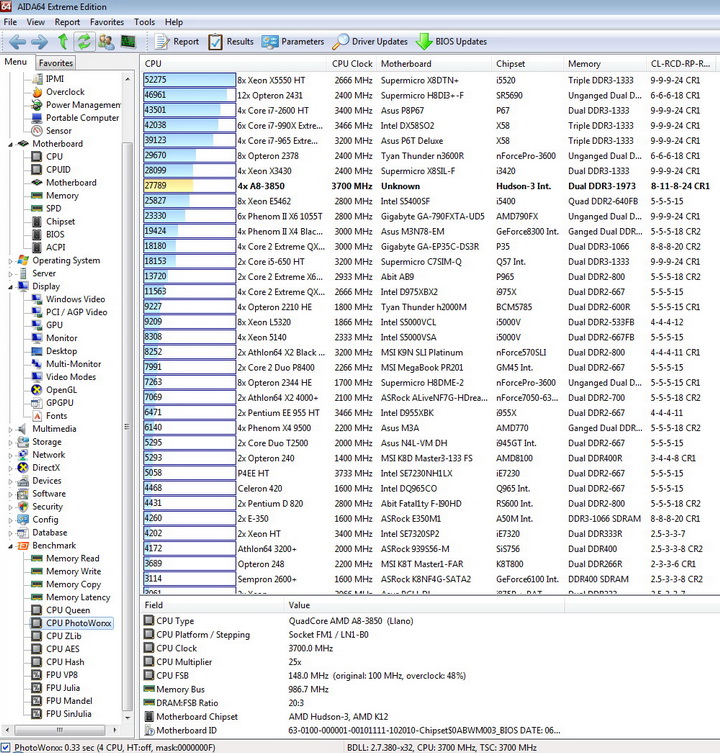Sort by the Memory column header
The image size is (720, 753).
tap(604, 64)
